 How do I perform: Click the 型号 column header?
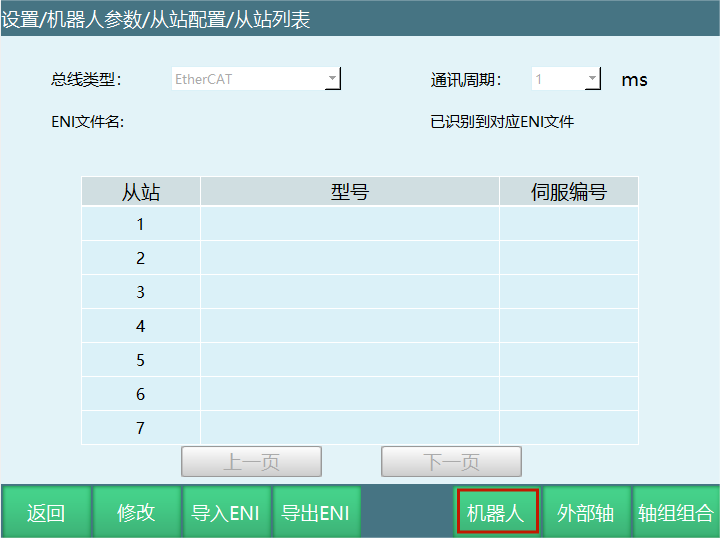(x=350, y=192)
